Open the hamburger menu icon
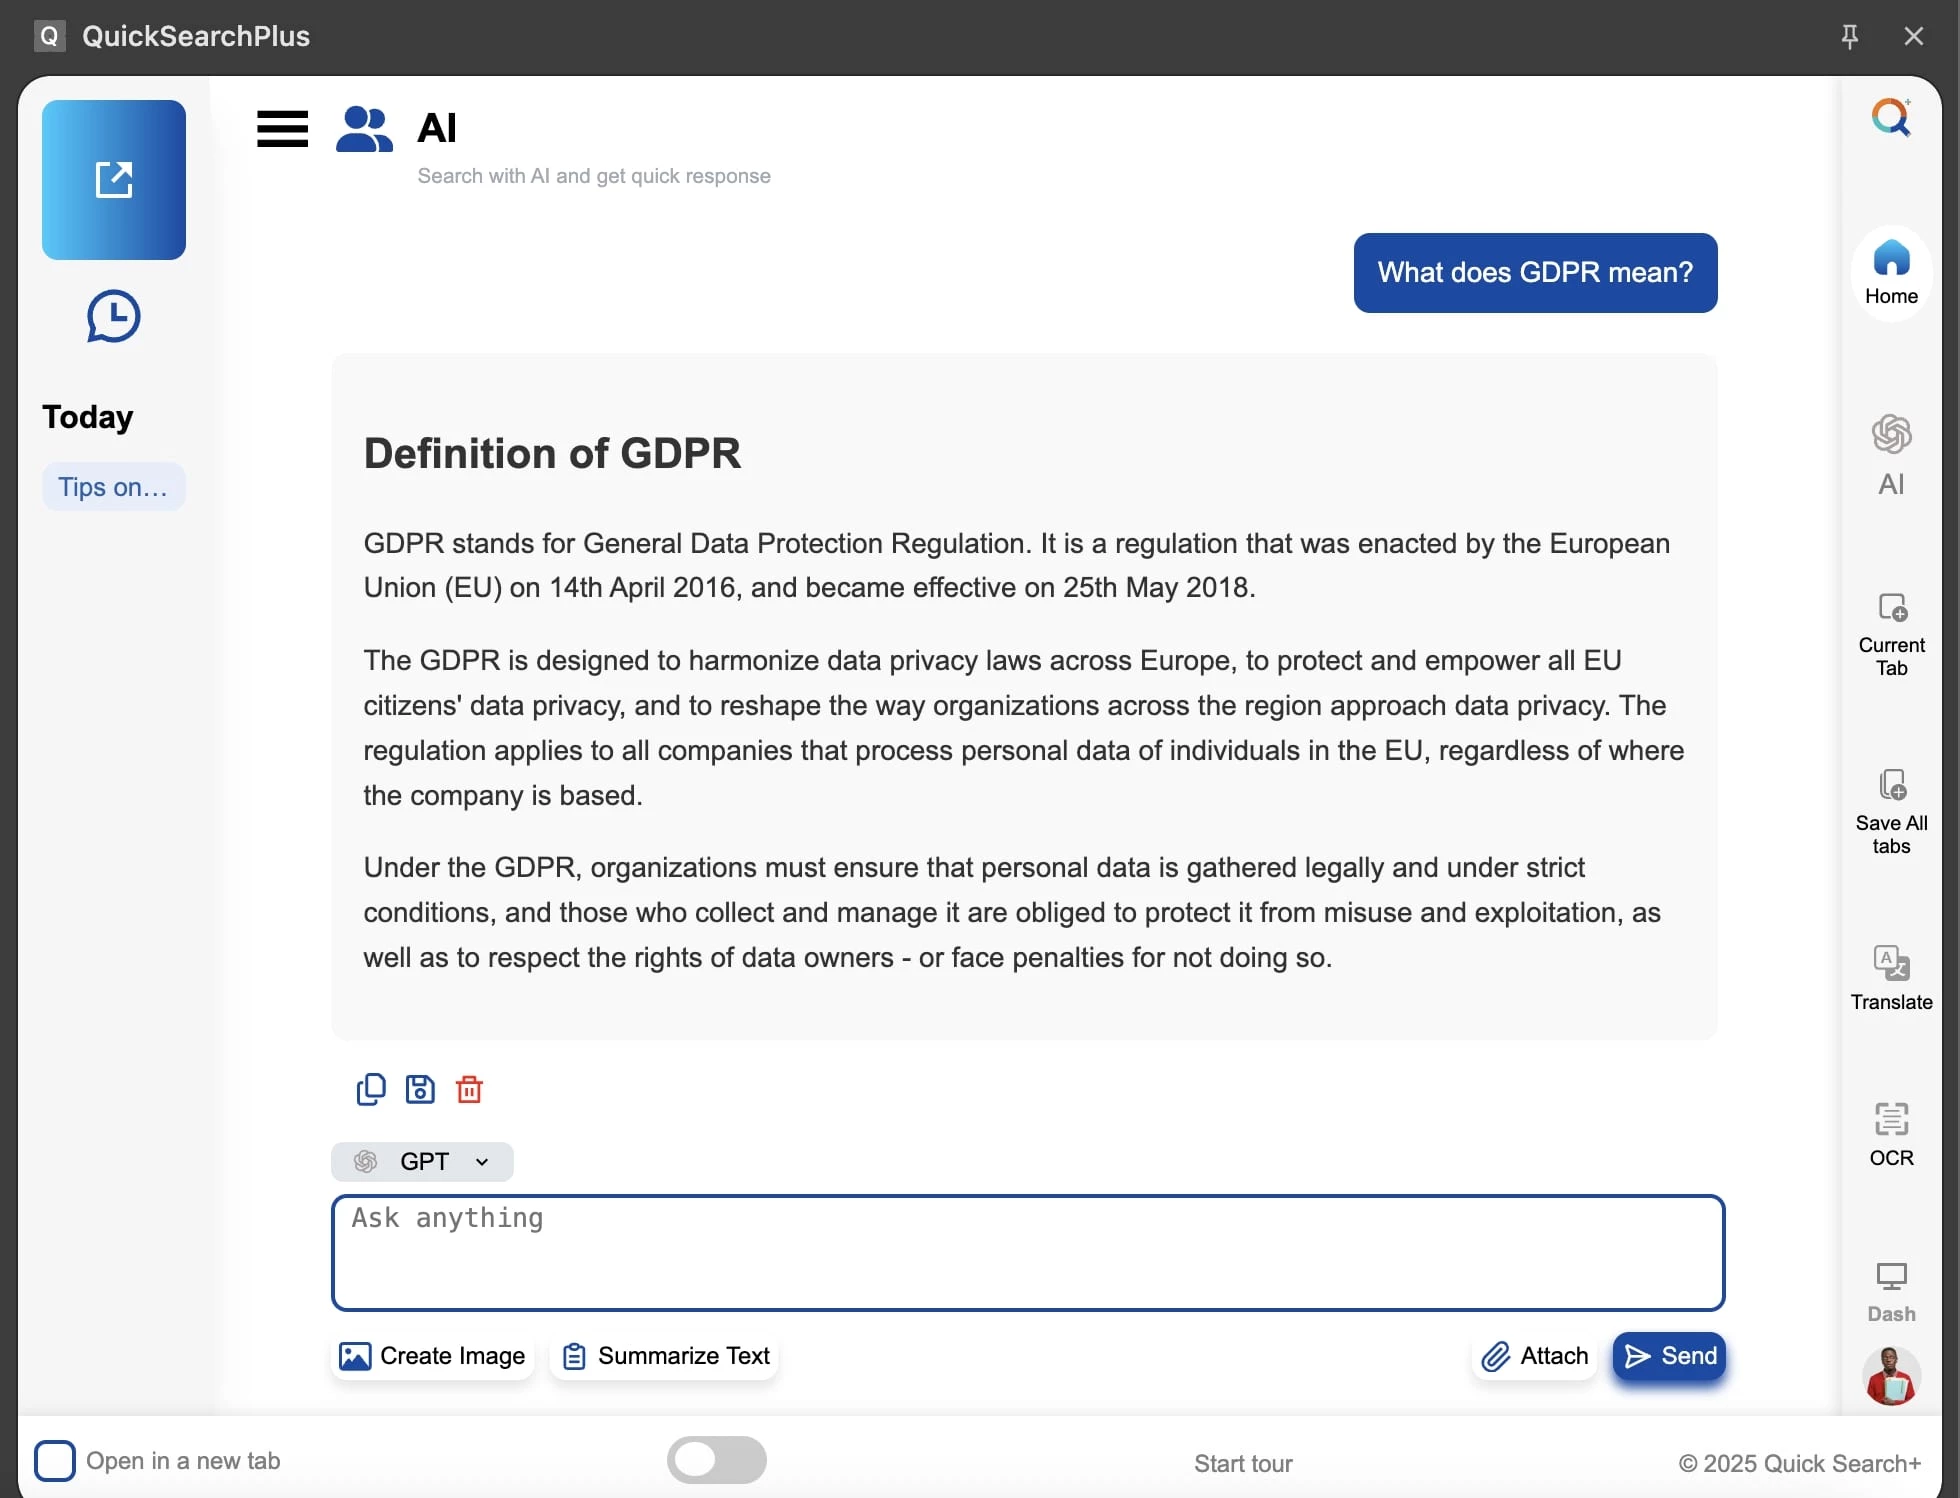 coord(282,129)
